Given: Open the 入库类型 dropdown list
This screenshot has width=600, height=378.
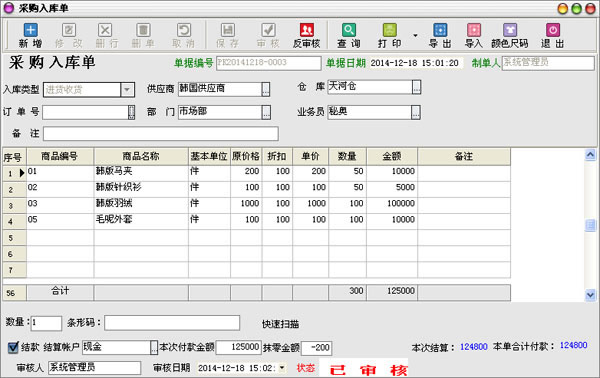Looking at the screenshot, I should 127,90.
